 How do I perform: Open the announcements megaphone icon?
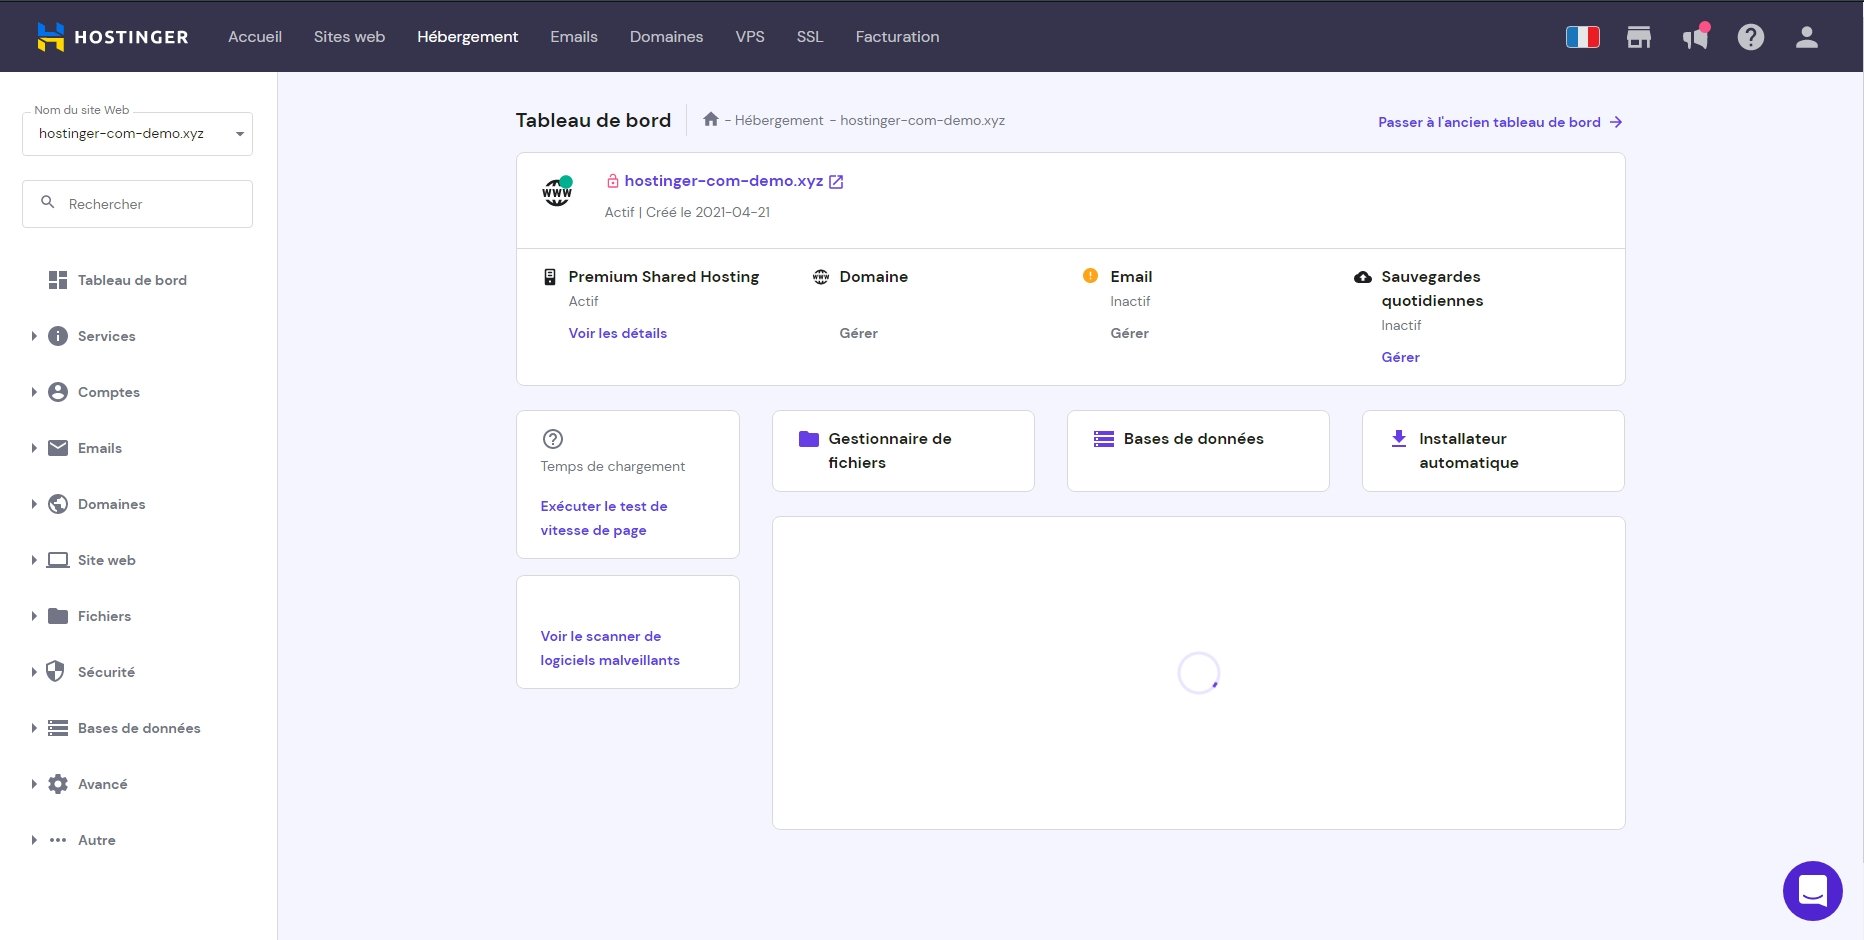point(1695,37)
